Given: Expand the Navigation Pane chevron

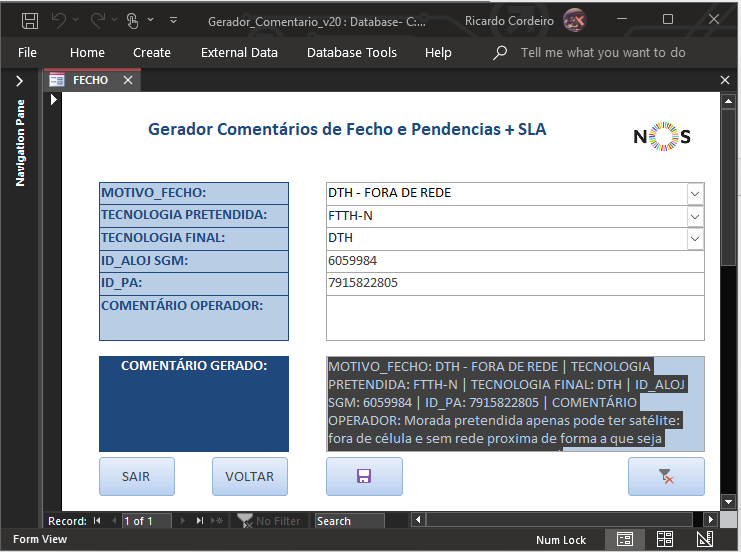Looking at the screenshot, I should 19,81.
